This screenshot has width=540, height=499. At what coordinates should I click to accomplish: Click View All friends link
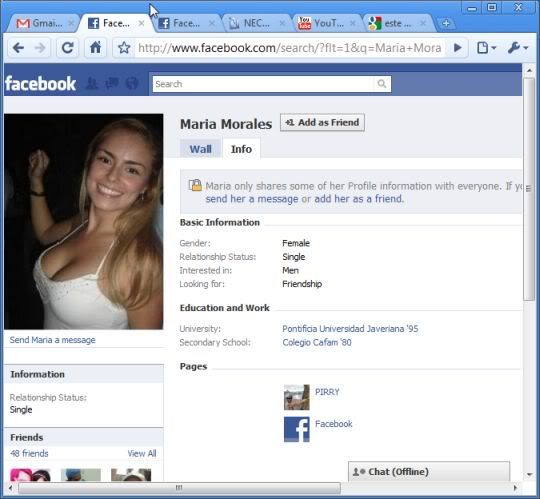(x=142, y=454)
